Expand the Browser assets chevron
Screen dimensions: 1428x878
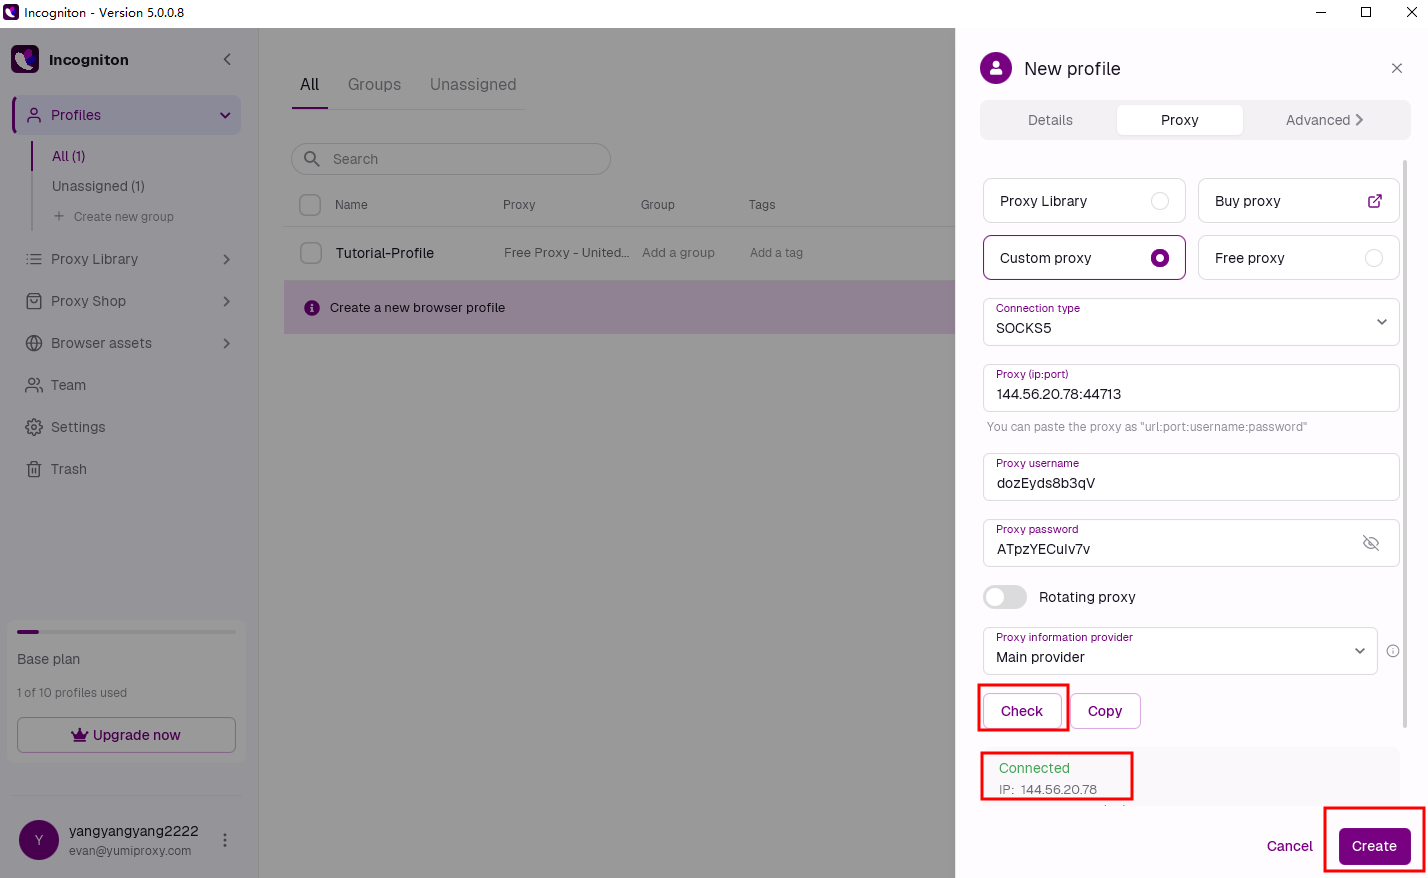tap(227, 343)
